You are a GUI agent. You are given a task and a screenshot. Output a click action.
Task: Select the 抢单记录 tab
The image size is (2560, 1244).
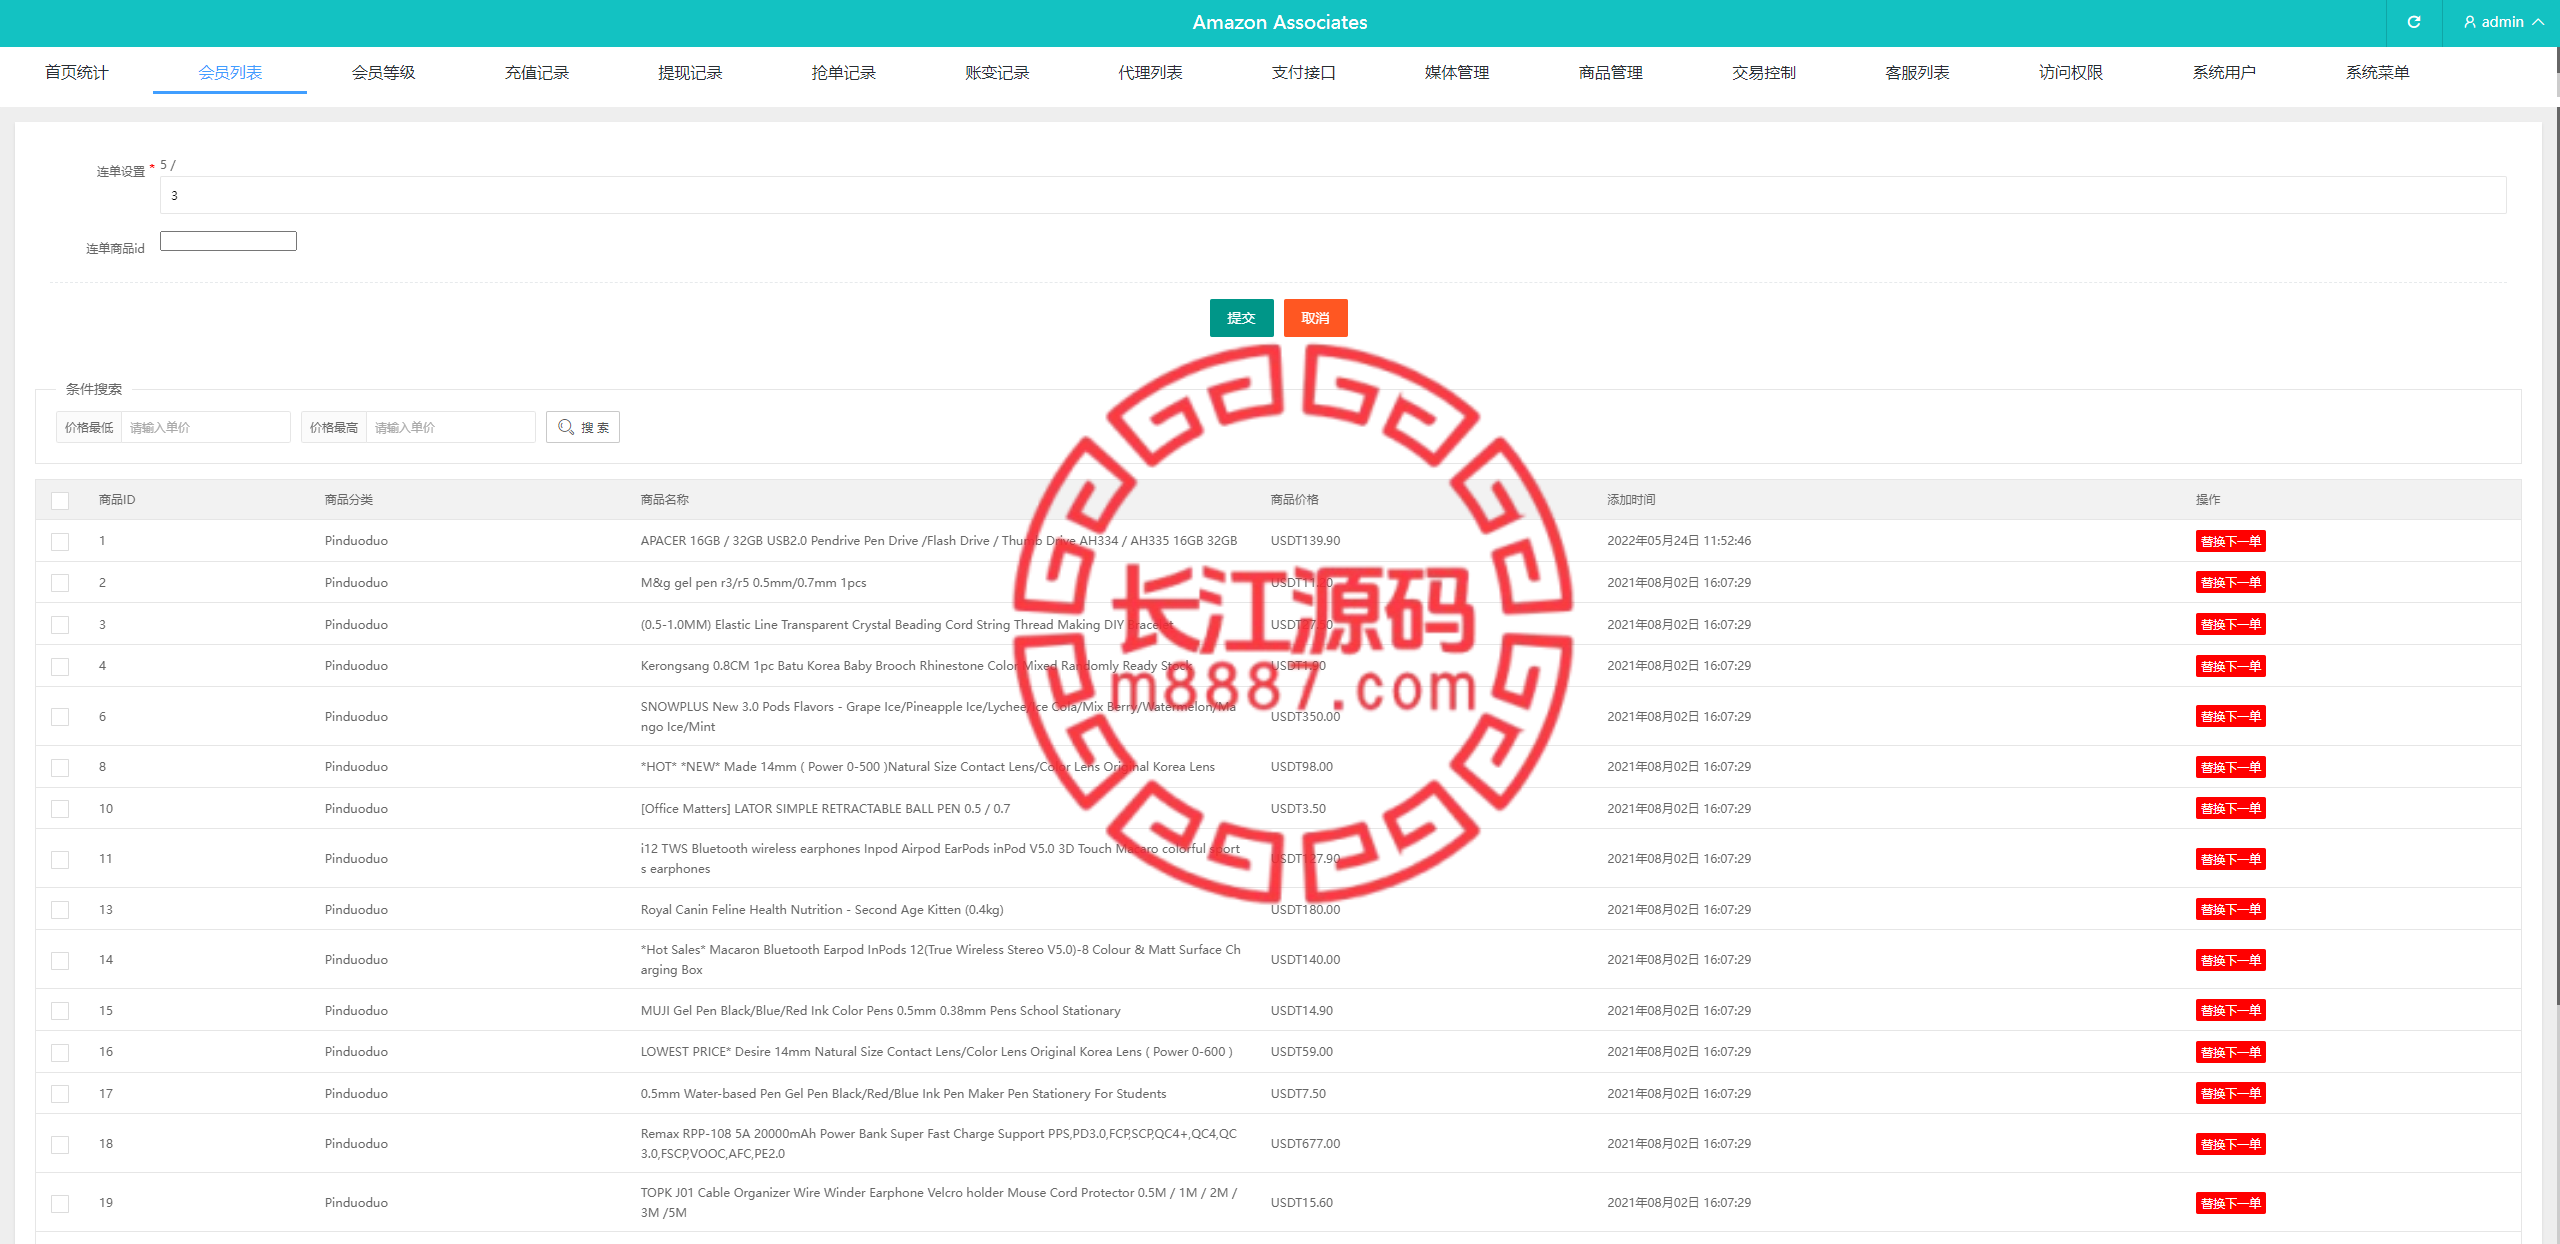coord(843,72)
